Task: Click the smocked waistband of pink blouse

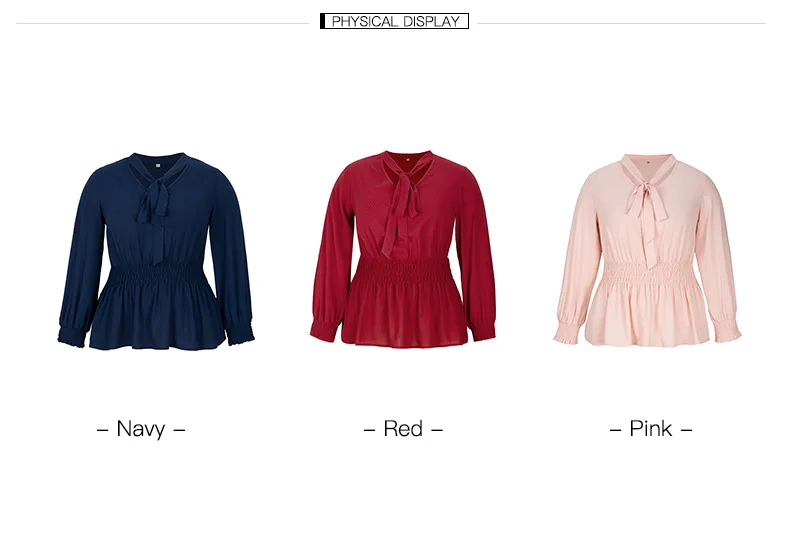Action: pos(646,275)
